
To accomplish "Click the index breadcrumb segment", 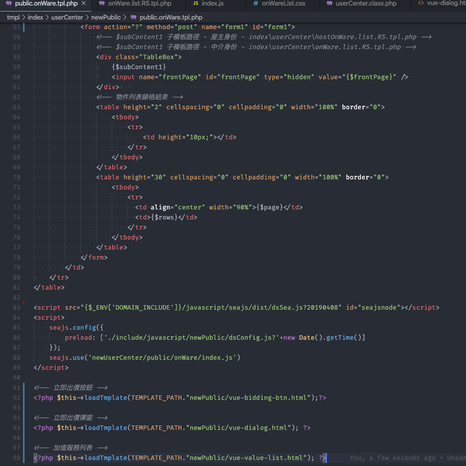I will point(35,17).
